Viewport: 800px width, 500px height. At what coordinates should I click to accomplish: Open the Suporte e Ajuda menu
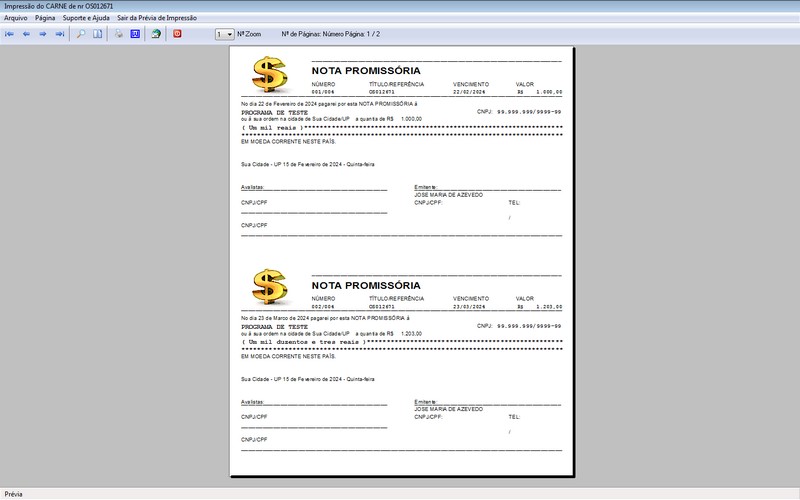[86, 18]
